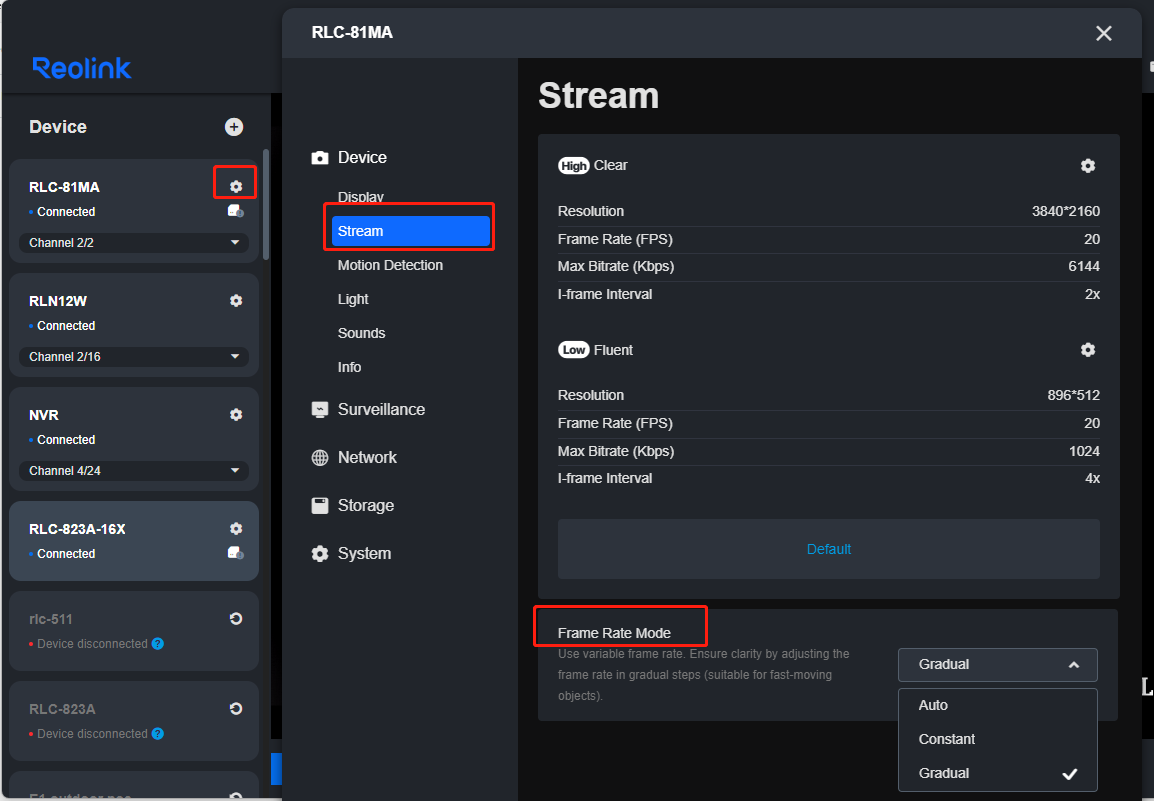Open settings gear for NVR device

pyautogui.click(x=236, y=414)
